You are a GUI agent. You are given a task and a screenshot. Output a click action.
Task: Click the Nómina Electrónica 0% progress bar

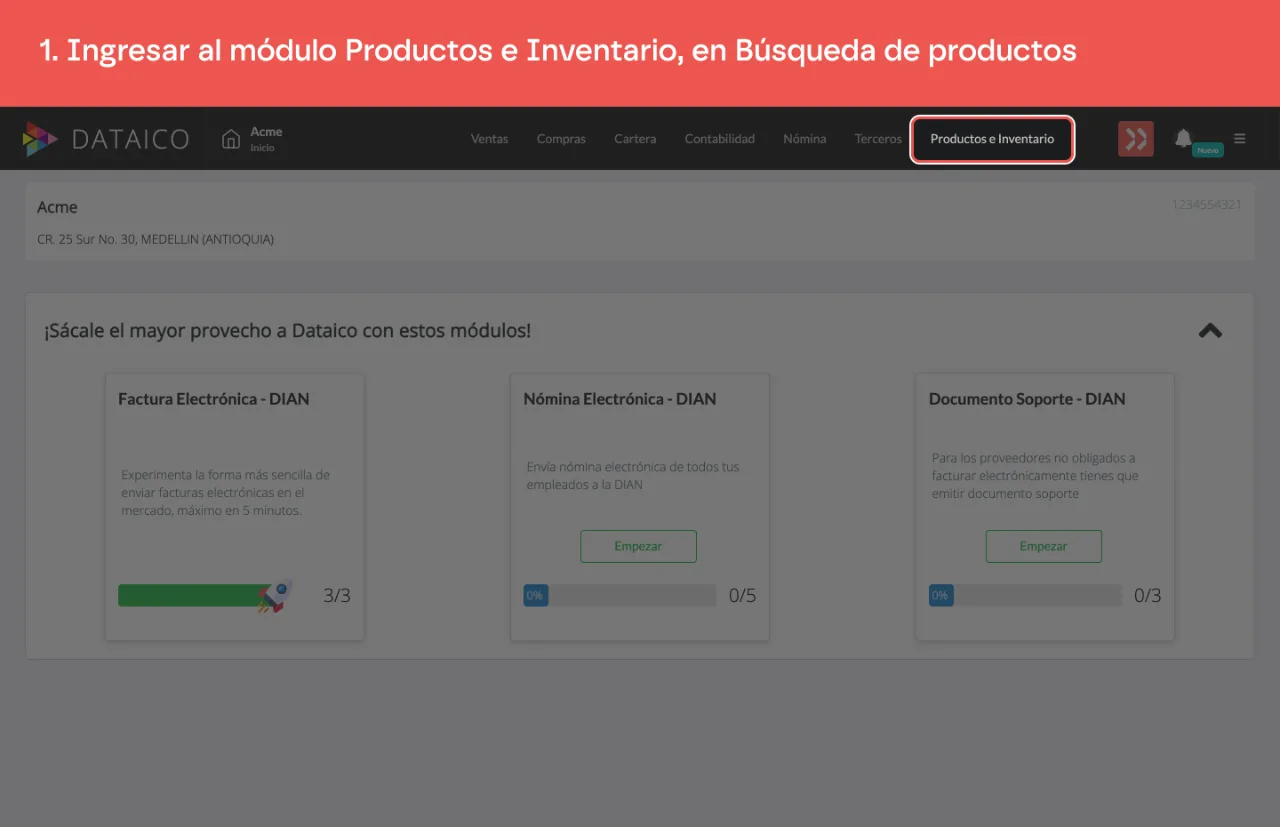tap(620, 595)
